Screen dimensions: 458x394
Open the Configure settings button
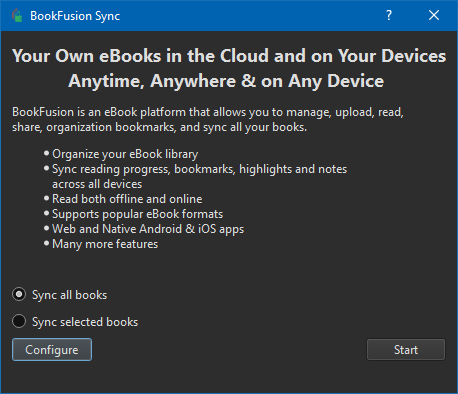(52, 350)
